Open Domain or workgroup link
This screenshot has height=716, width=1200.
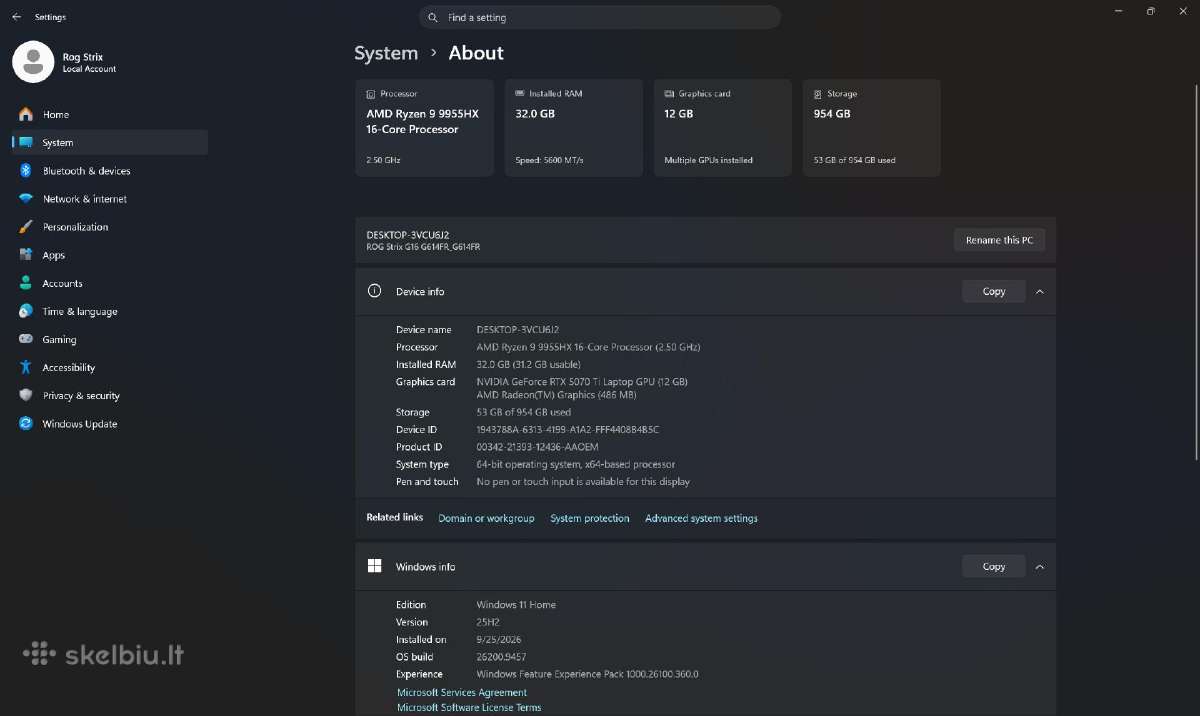coord(486,518)
